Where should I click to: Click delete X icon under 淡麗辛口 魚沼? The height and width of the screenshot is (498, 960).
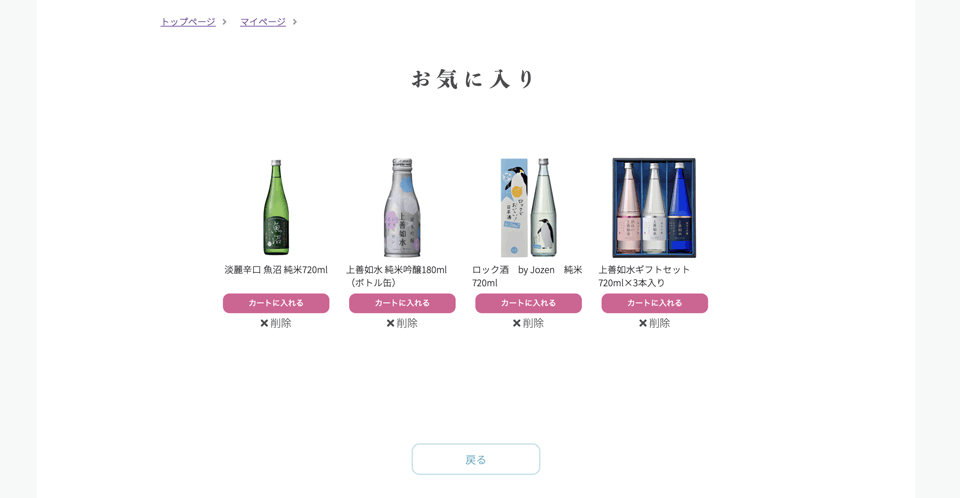264,323
